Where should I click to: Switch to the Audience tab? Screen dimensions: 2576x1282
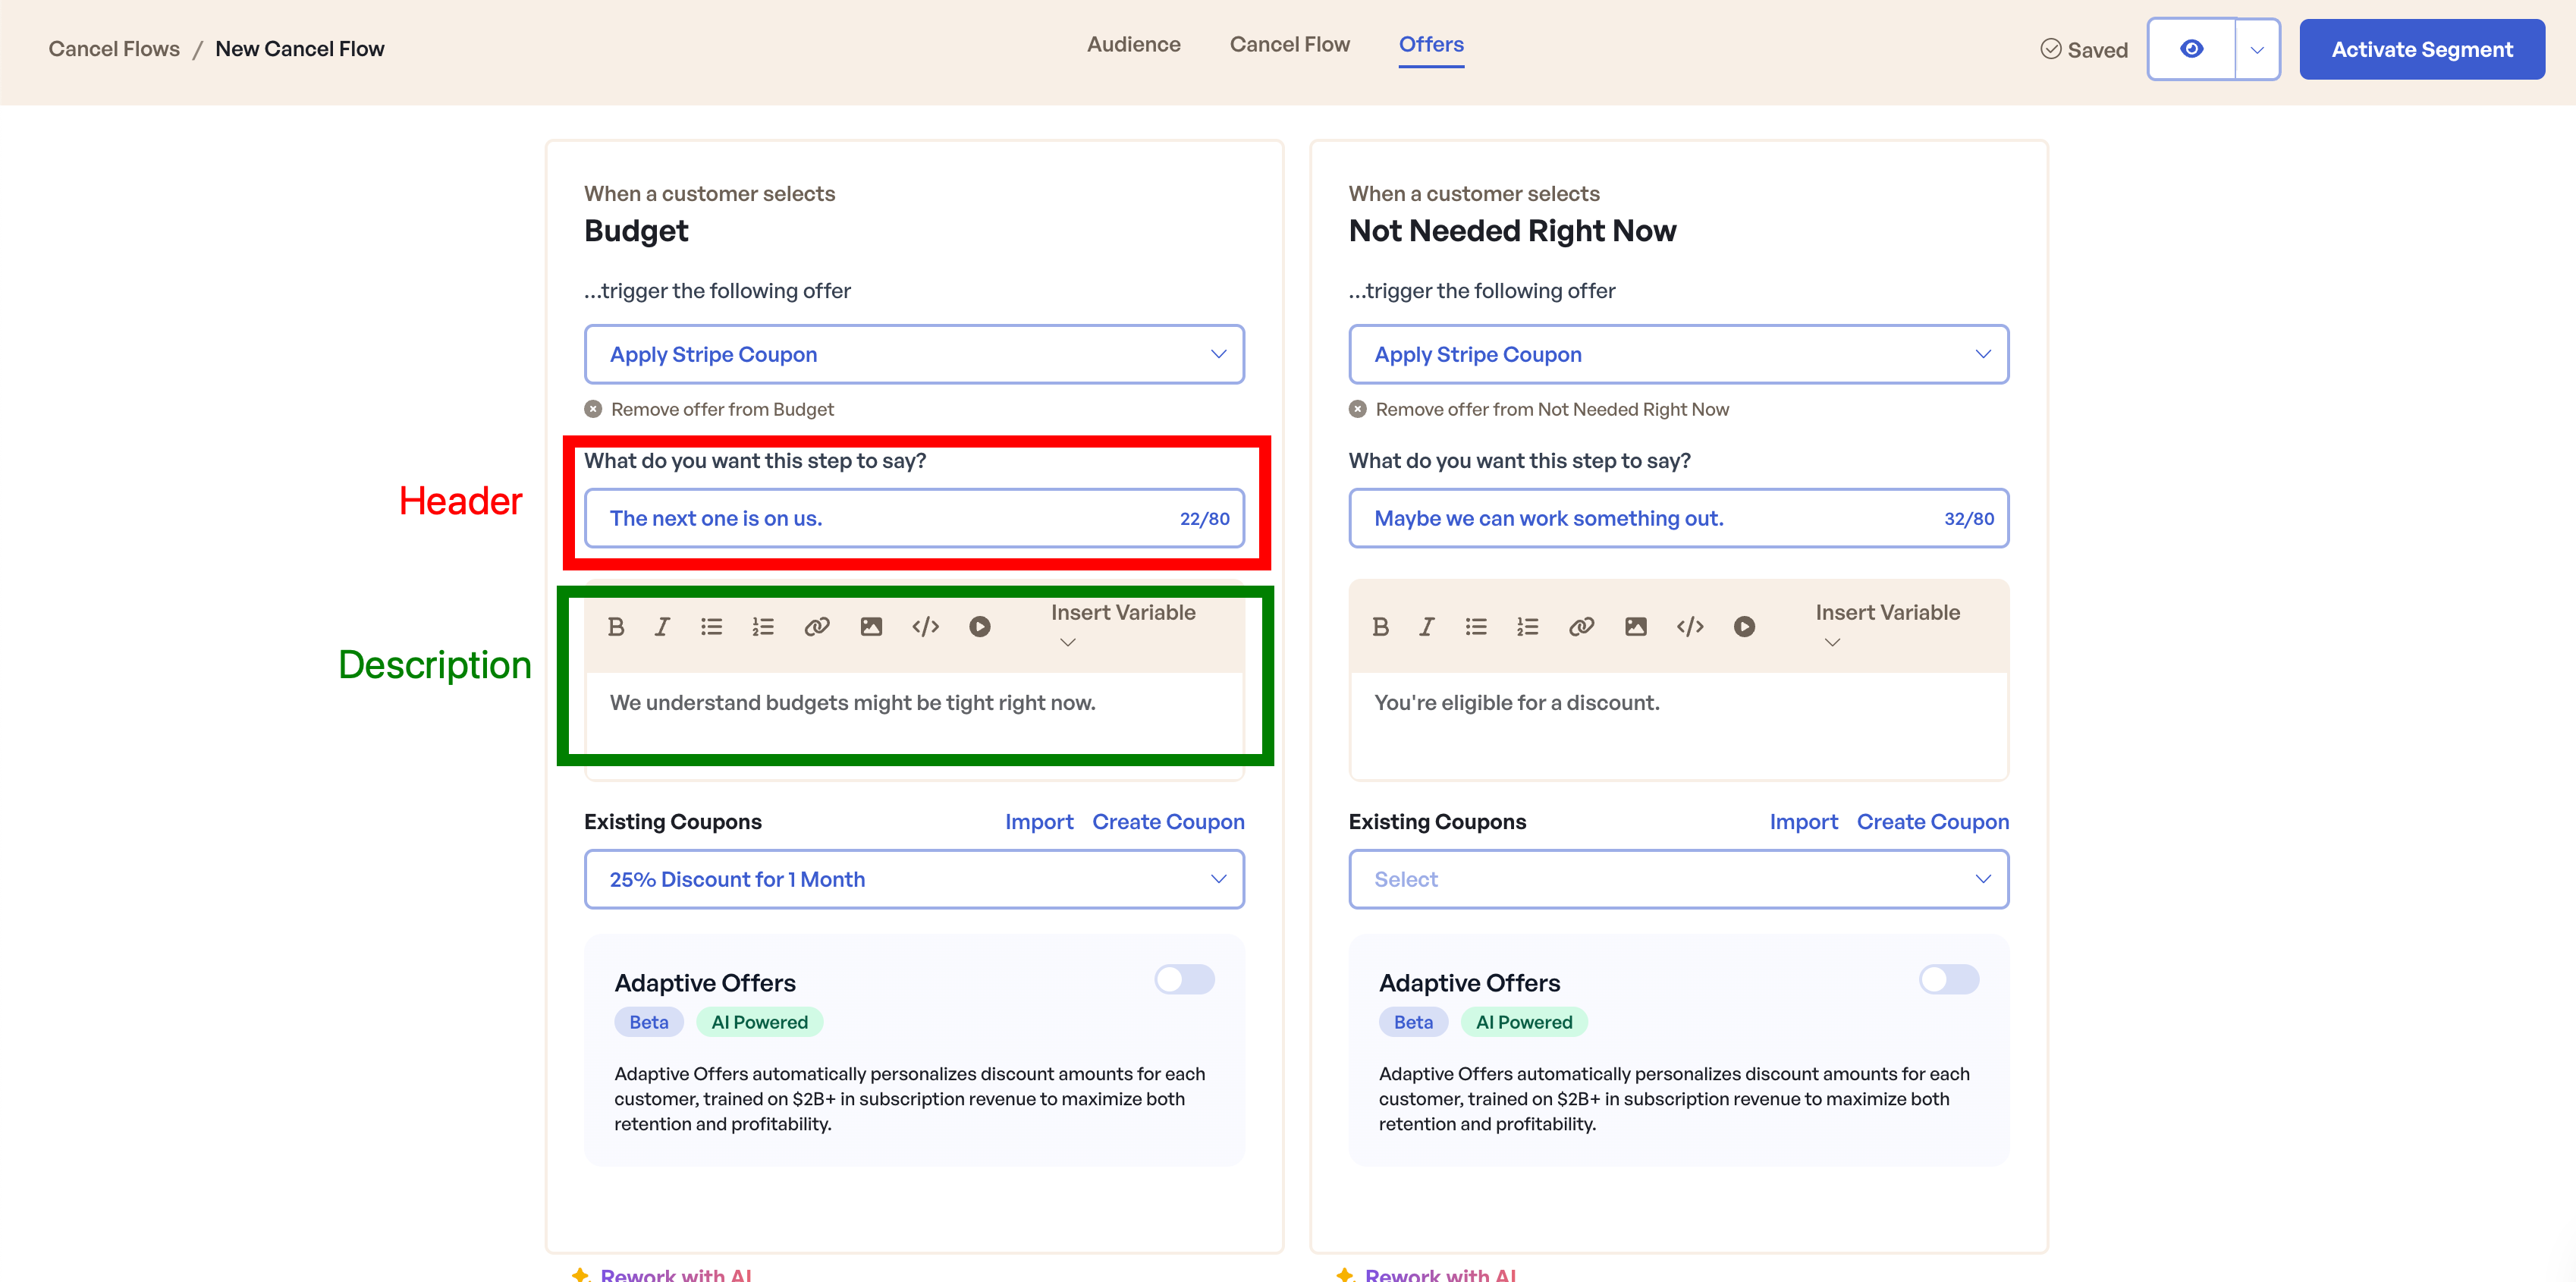[x=1133, y=45]
